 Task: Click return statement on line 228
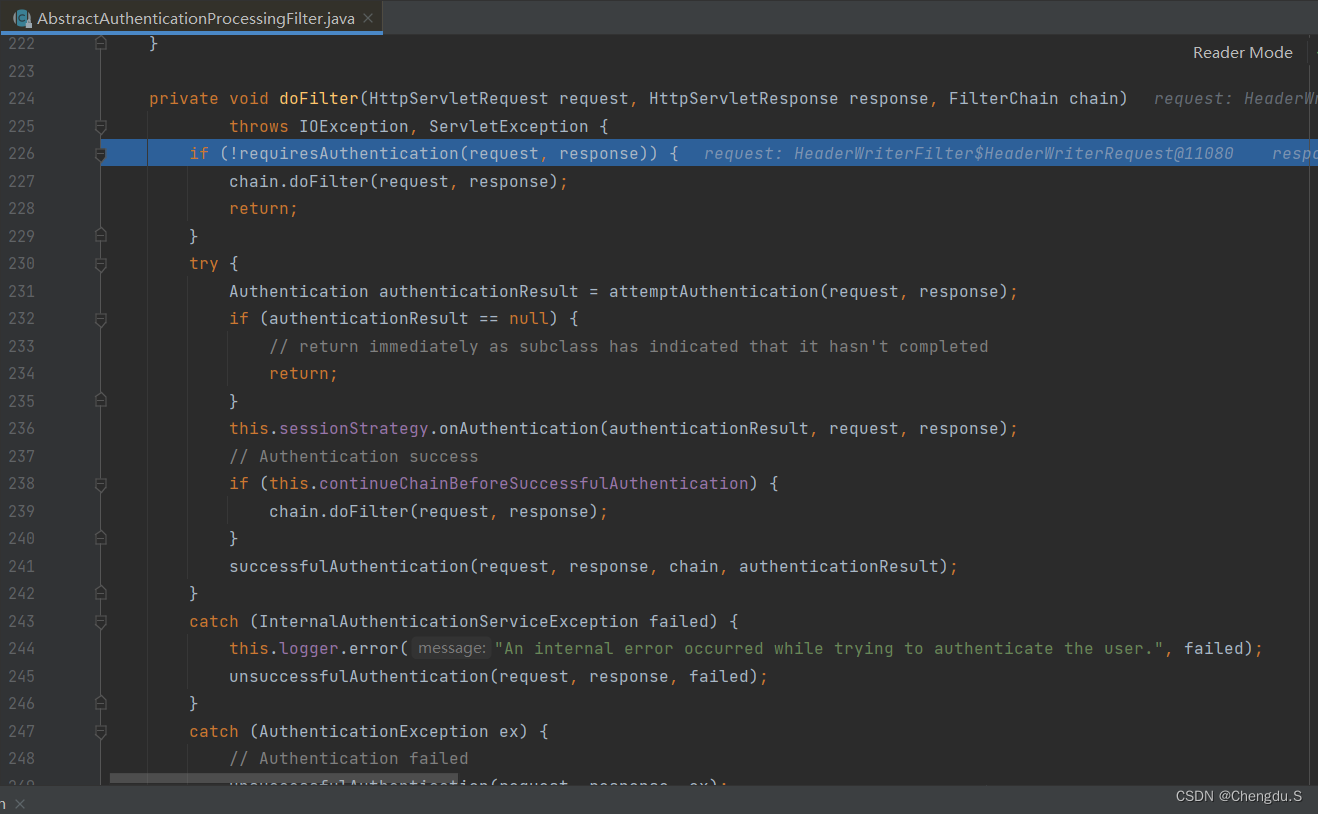(264, 208)
